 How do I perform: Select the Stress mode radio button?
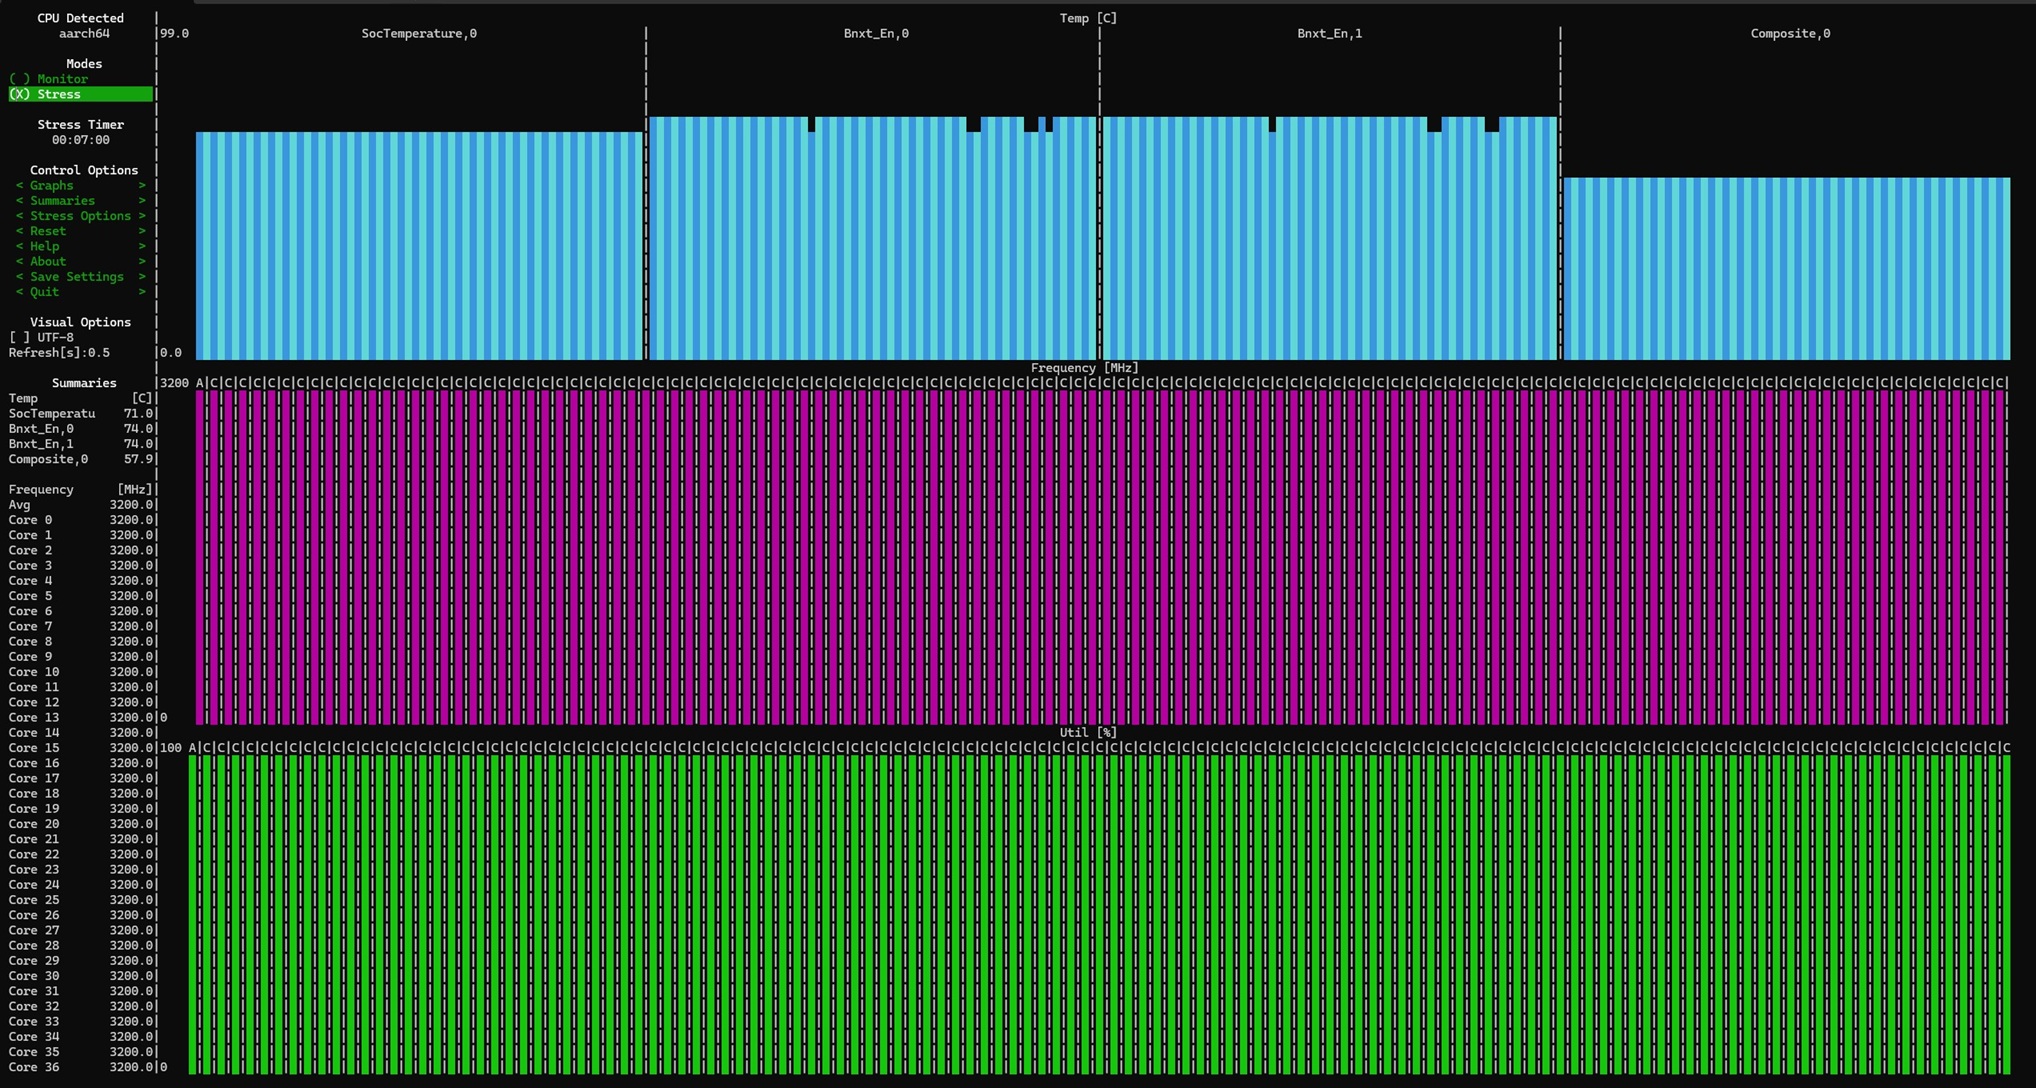click(x=48, y=94)
